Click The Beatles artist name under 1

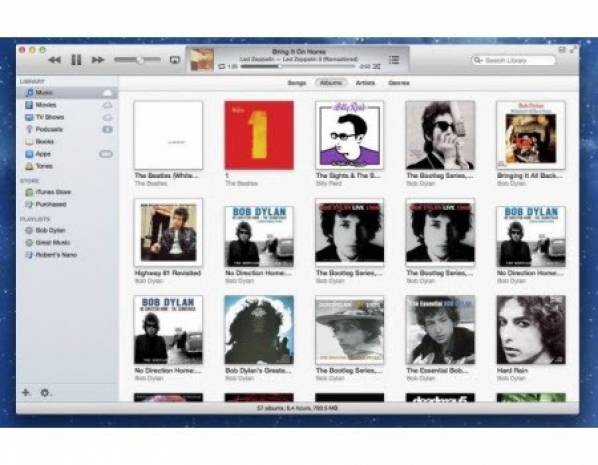[x=241, y=183]
